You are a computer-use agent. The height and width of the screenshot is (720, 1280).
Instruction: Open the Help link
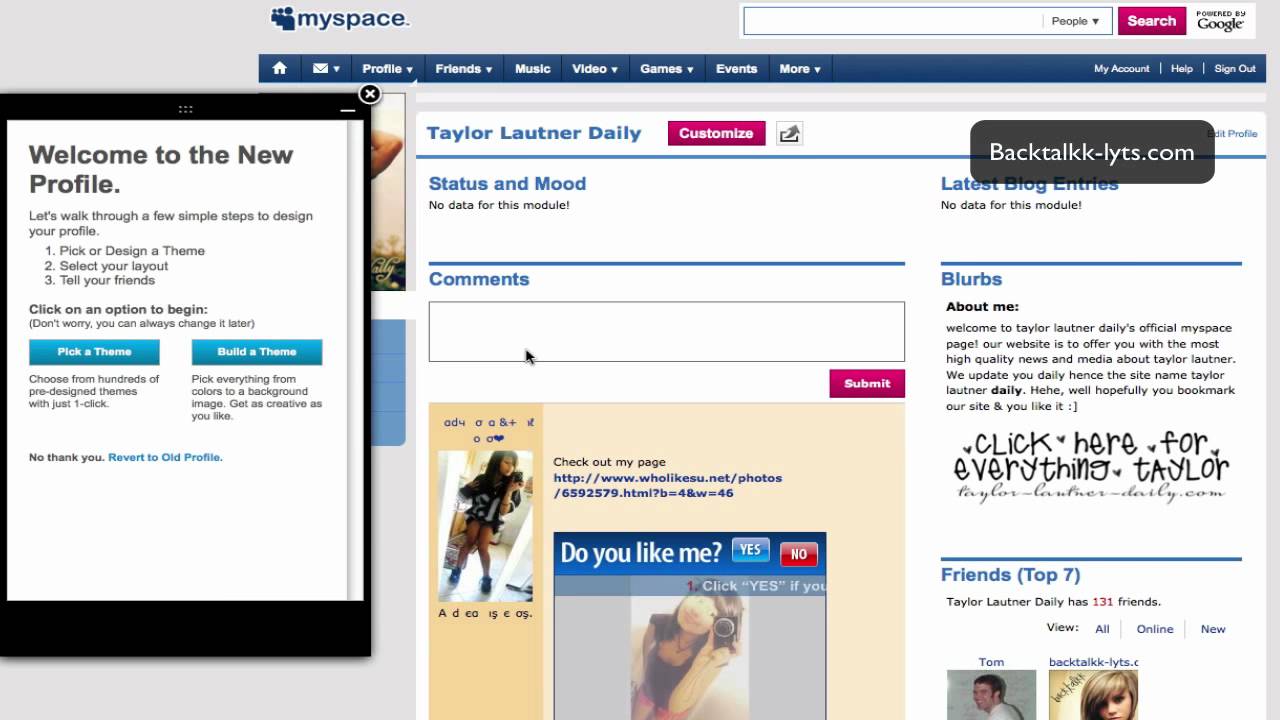click(1182, 69)
